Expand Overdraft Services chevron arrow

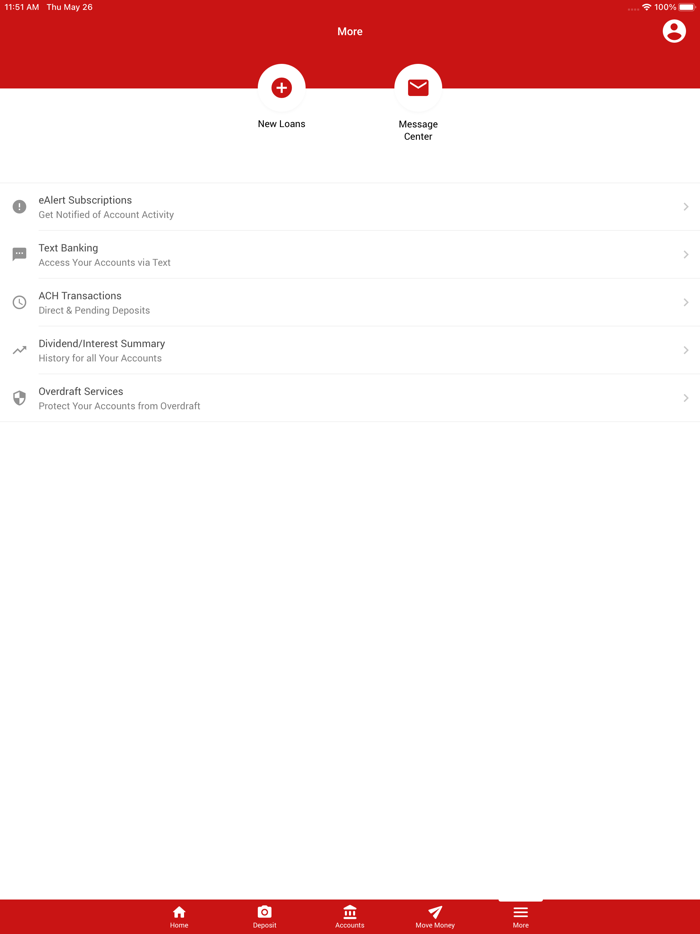coord(686,398)
